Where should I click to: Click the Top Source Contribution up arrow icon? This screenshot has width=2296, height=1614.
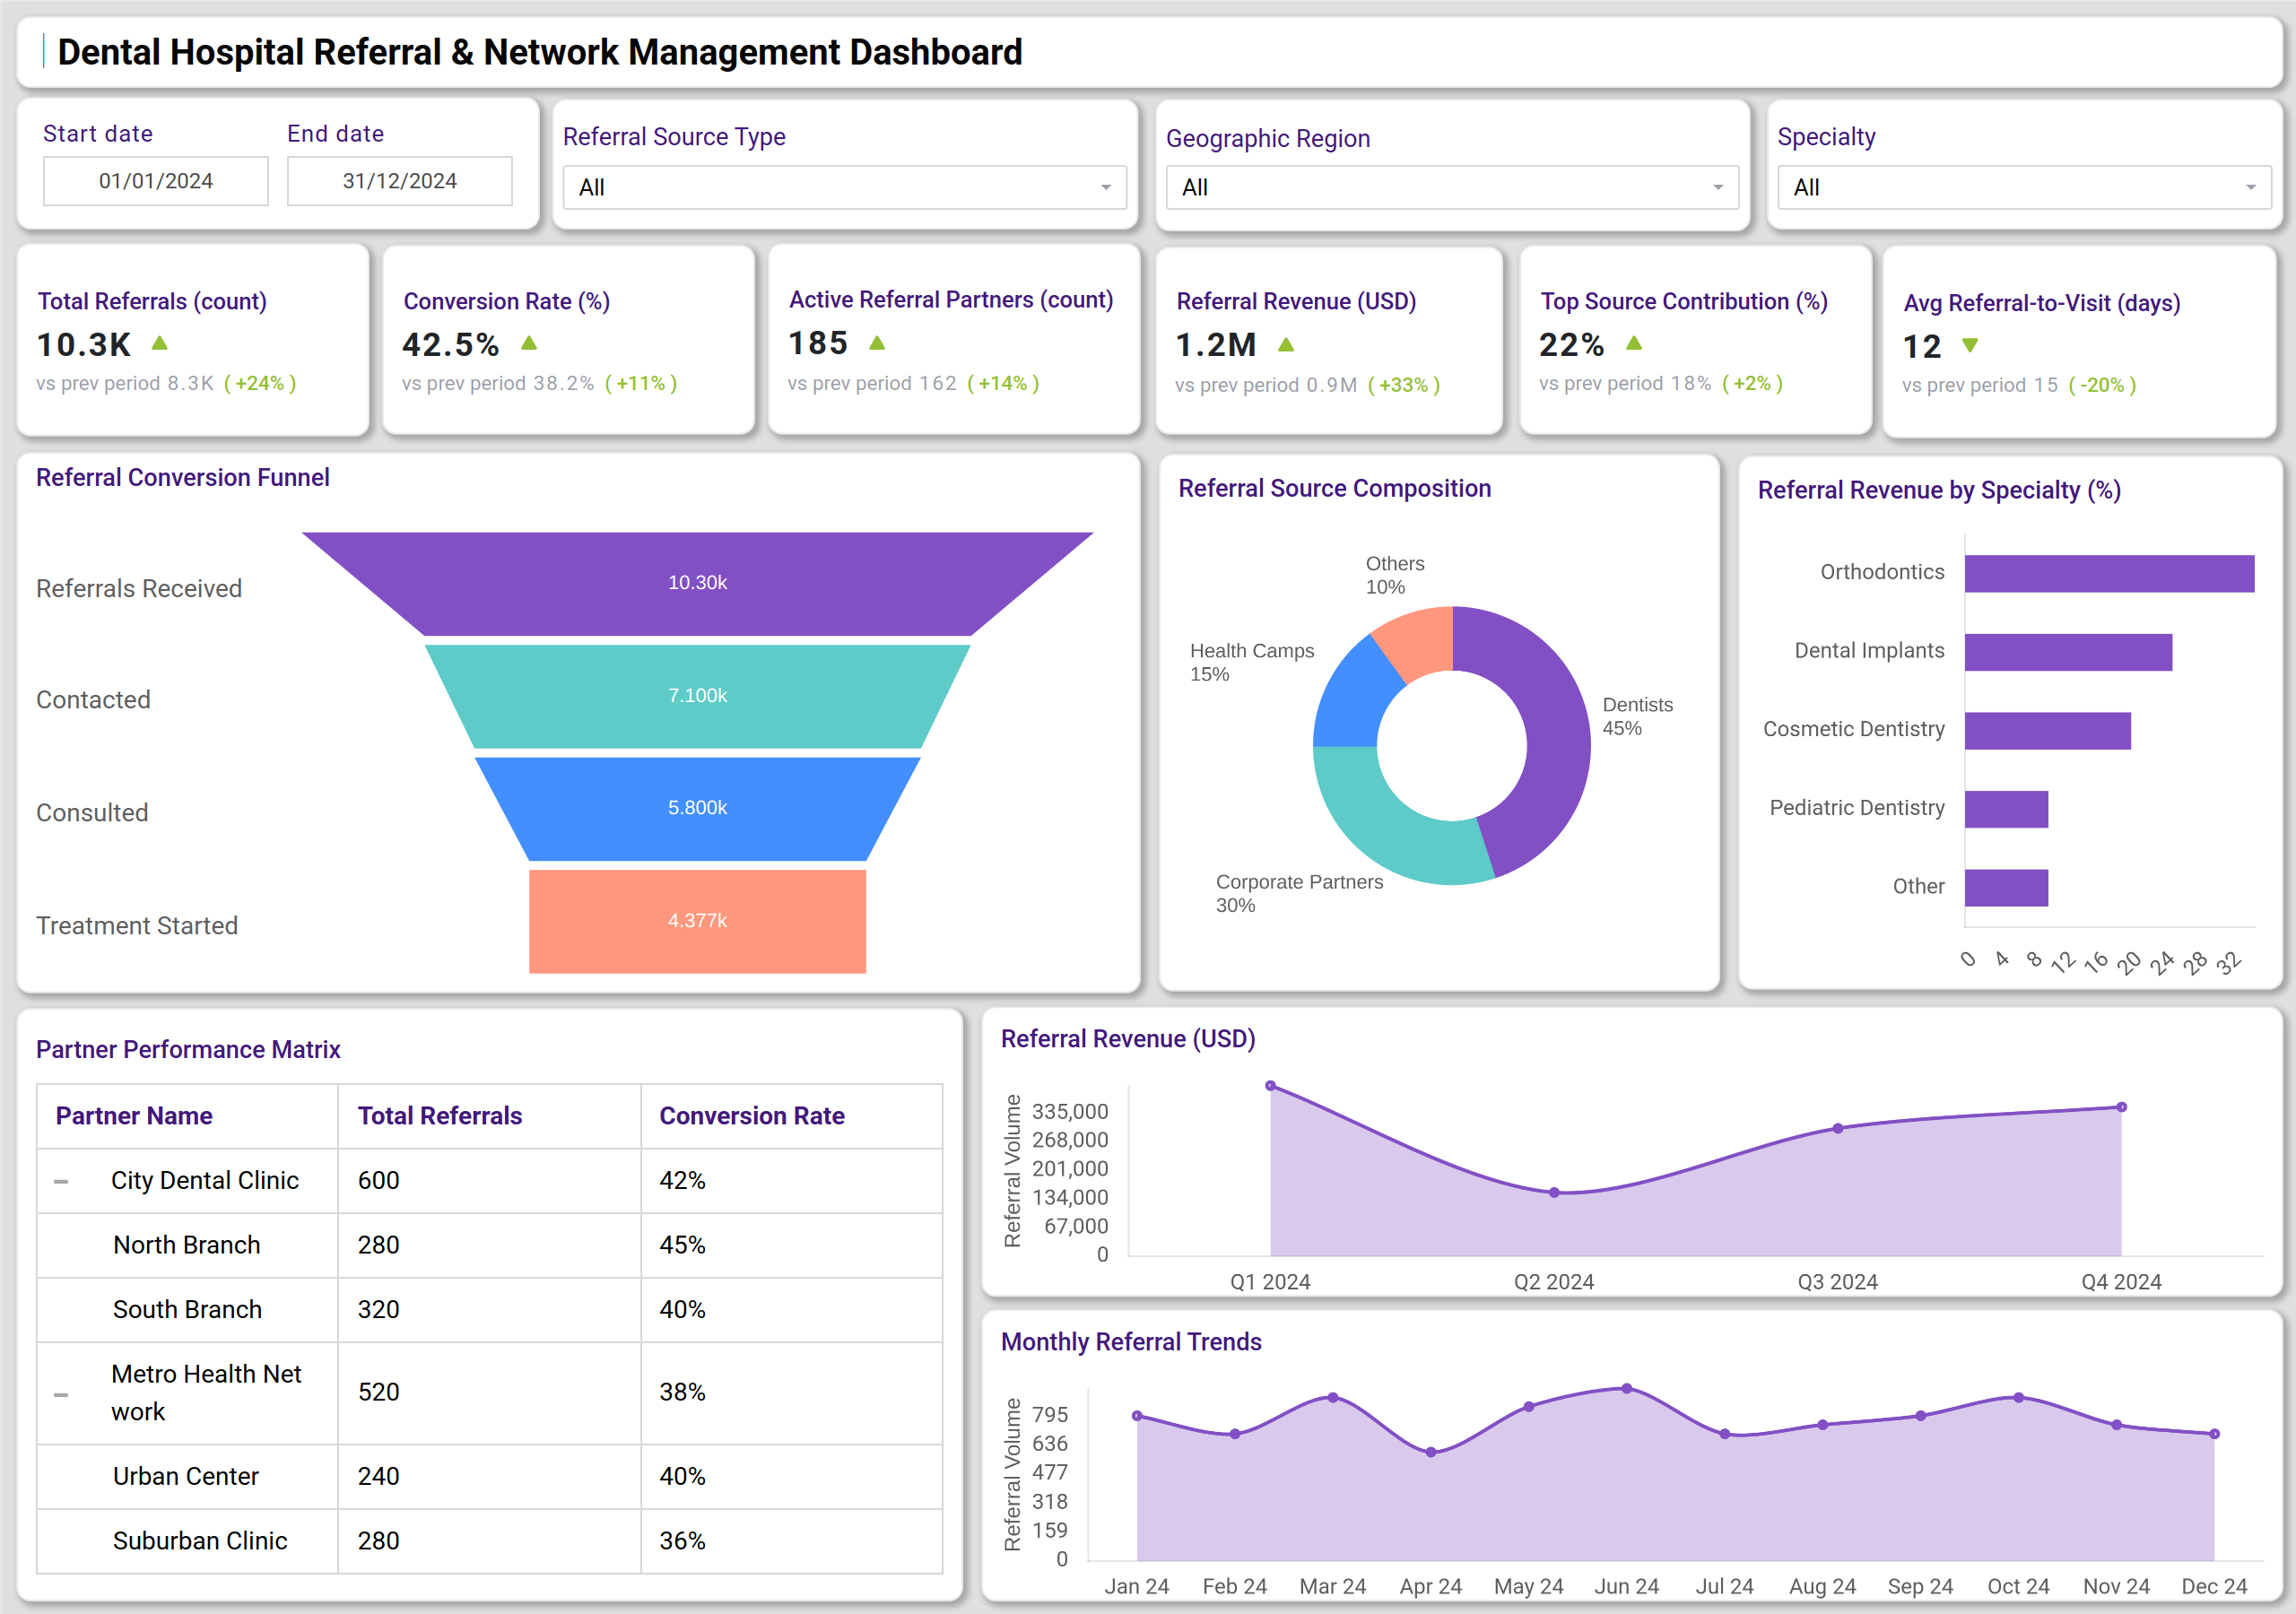coord(1634,343)
